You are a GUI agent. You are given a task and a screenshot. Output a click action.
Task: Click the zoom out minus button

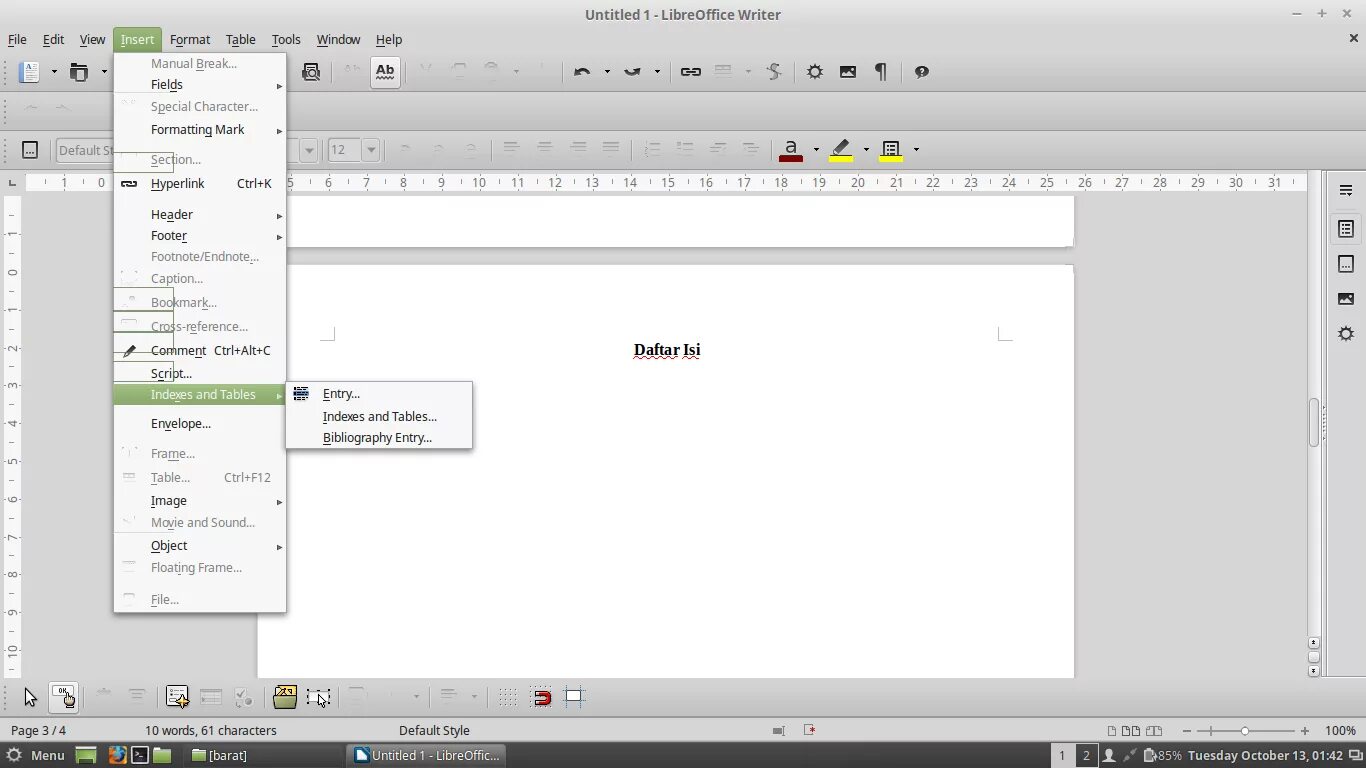point(1186,731)
